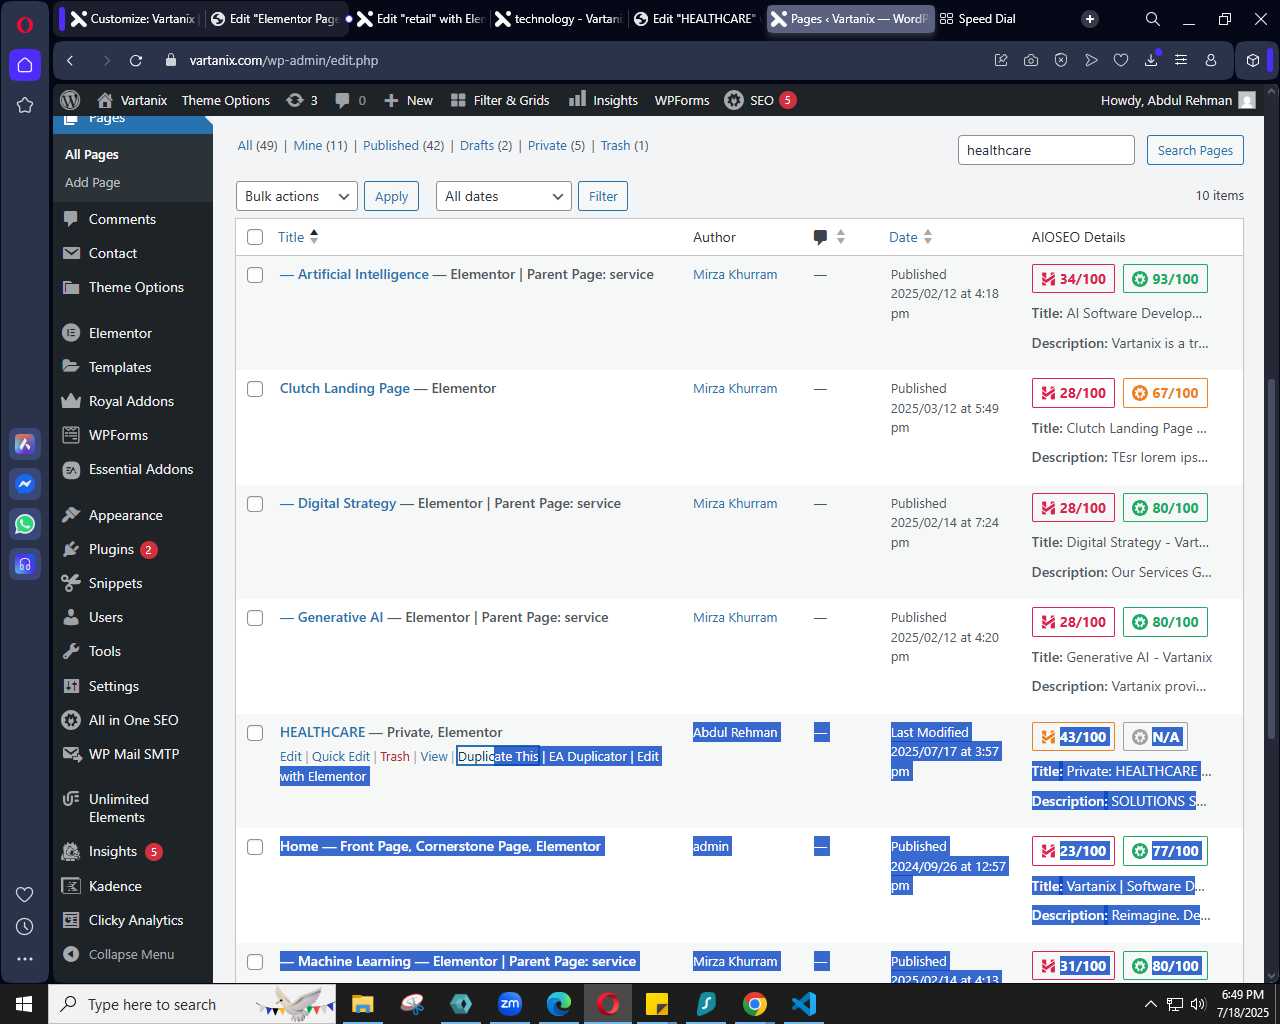Click the Windows Start button
Screen dimensions: 1280x1024
(x=24, y=1004)
